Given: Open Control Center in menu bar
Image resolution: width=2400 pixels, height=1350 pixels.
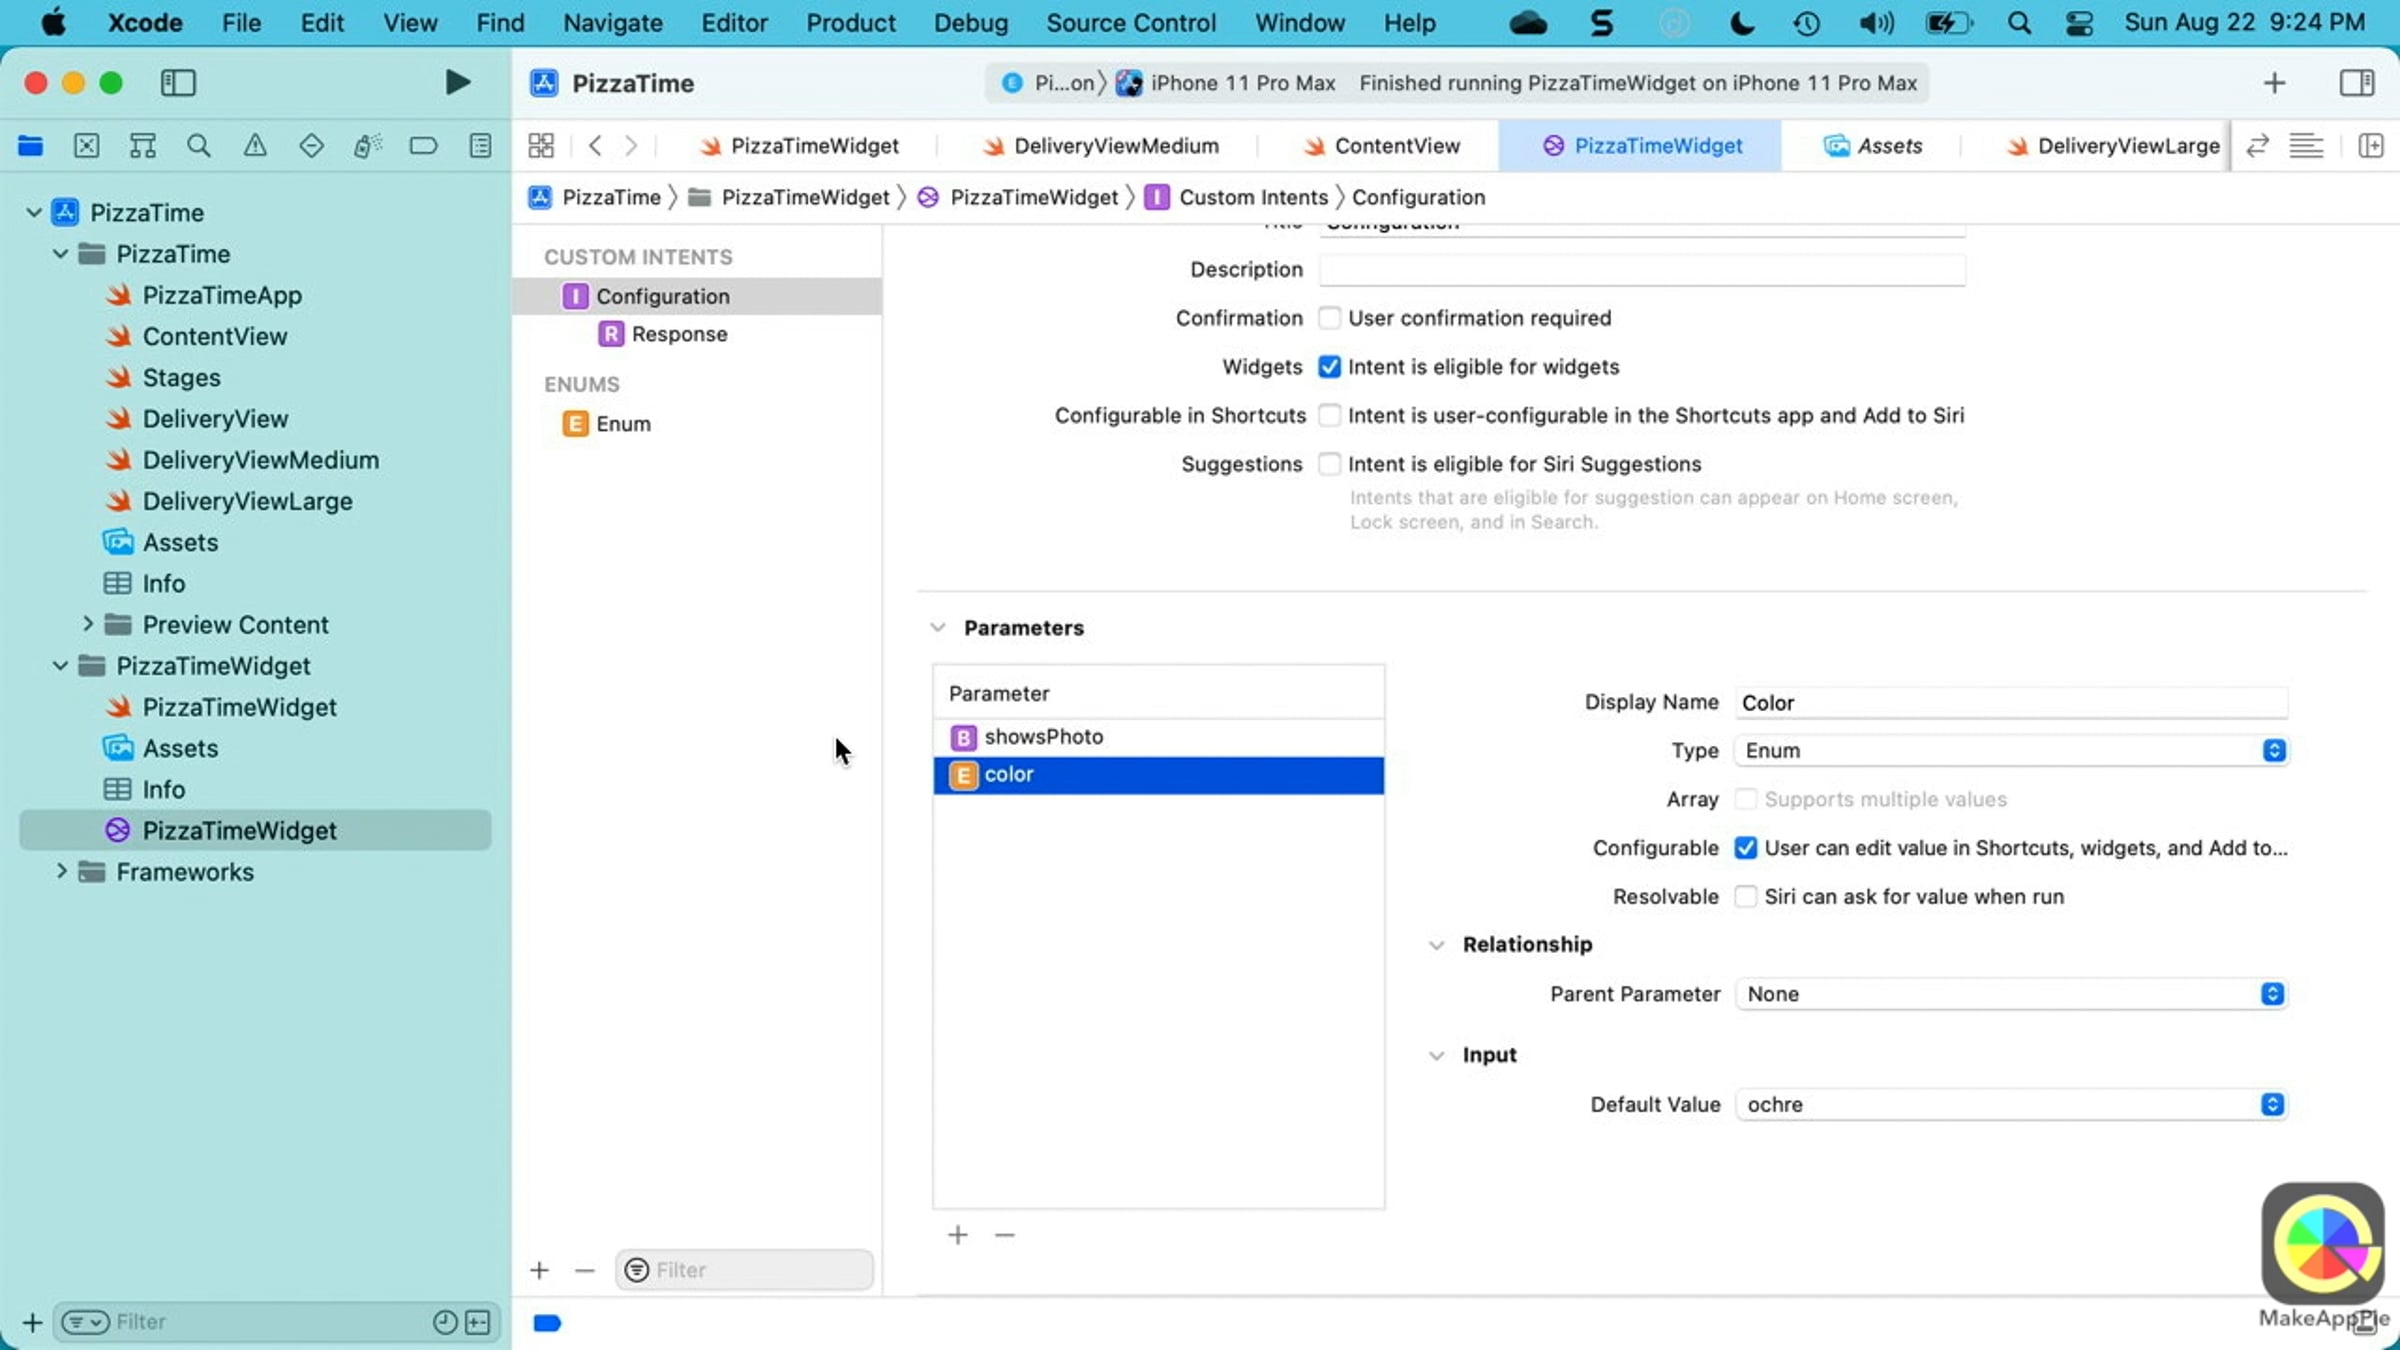Looking at the screenshot, I should (x=2079, y=22).
